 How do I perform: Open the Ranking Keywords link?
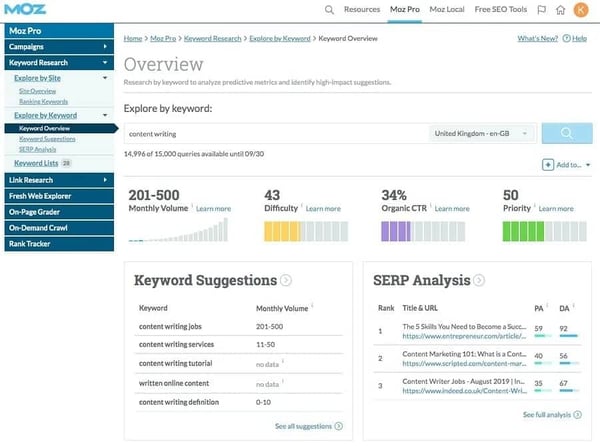click(44, 101)
